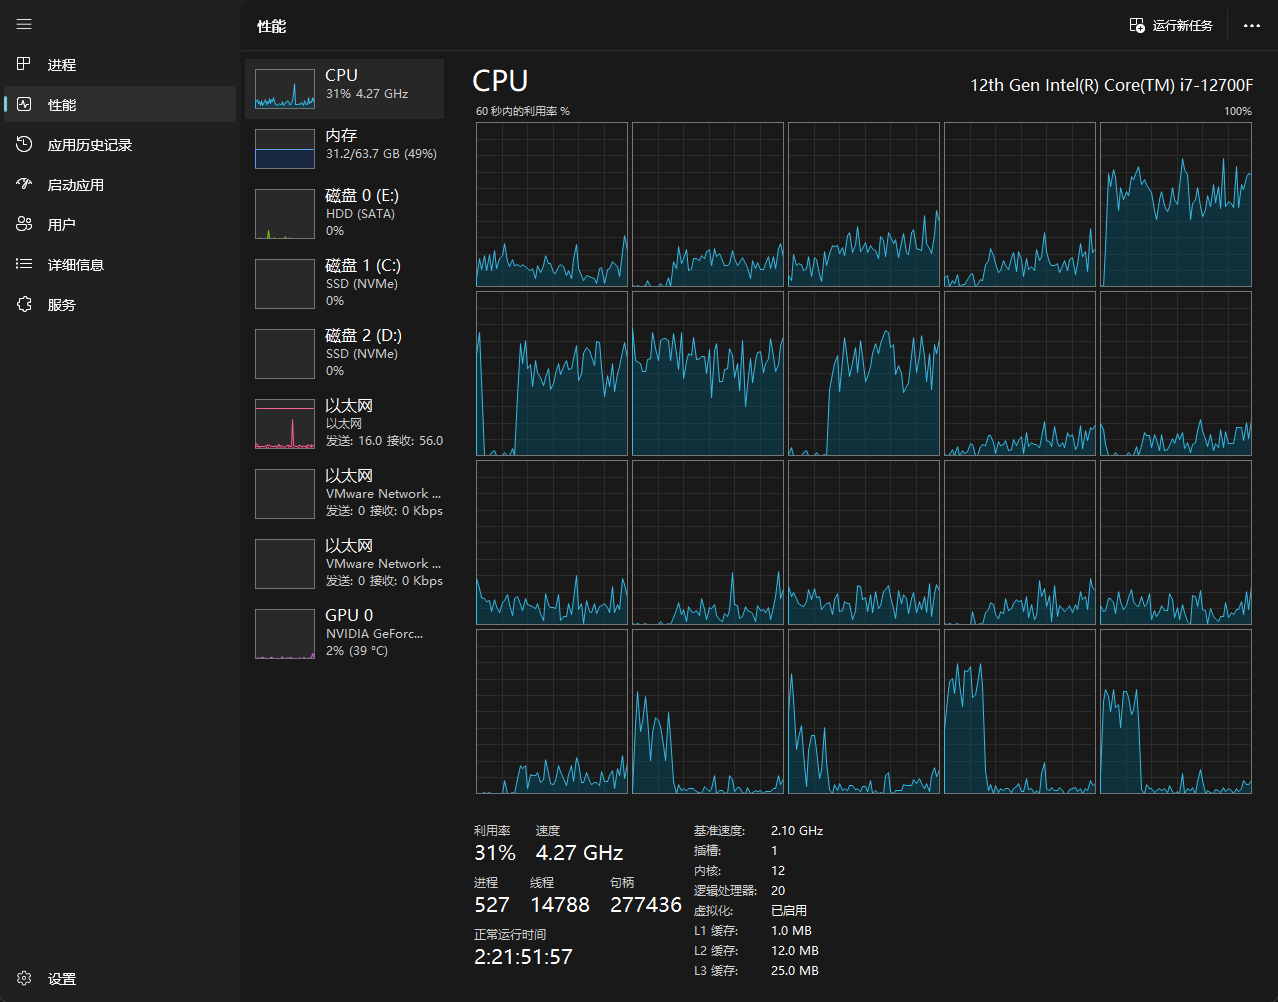Viewport: 1278px width, 1002px height.
Task: Select 磁盘 0 (E:) HDD entry
Action: 344,213
